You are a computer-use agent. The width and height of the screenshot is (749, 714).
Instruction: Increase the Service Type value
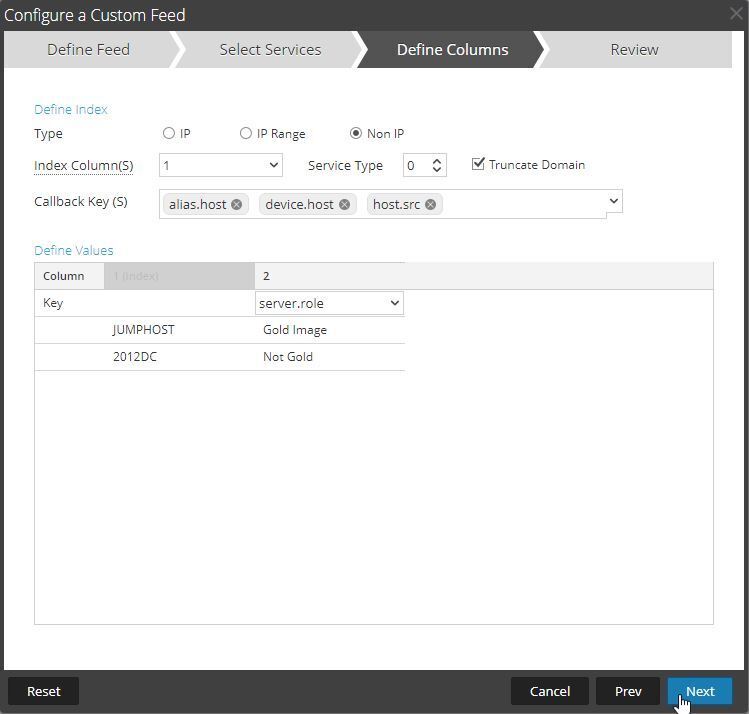437,160
